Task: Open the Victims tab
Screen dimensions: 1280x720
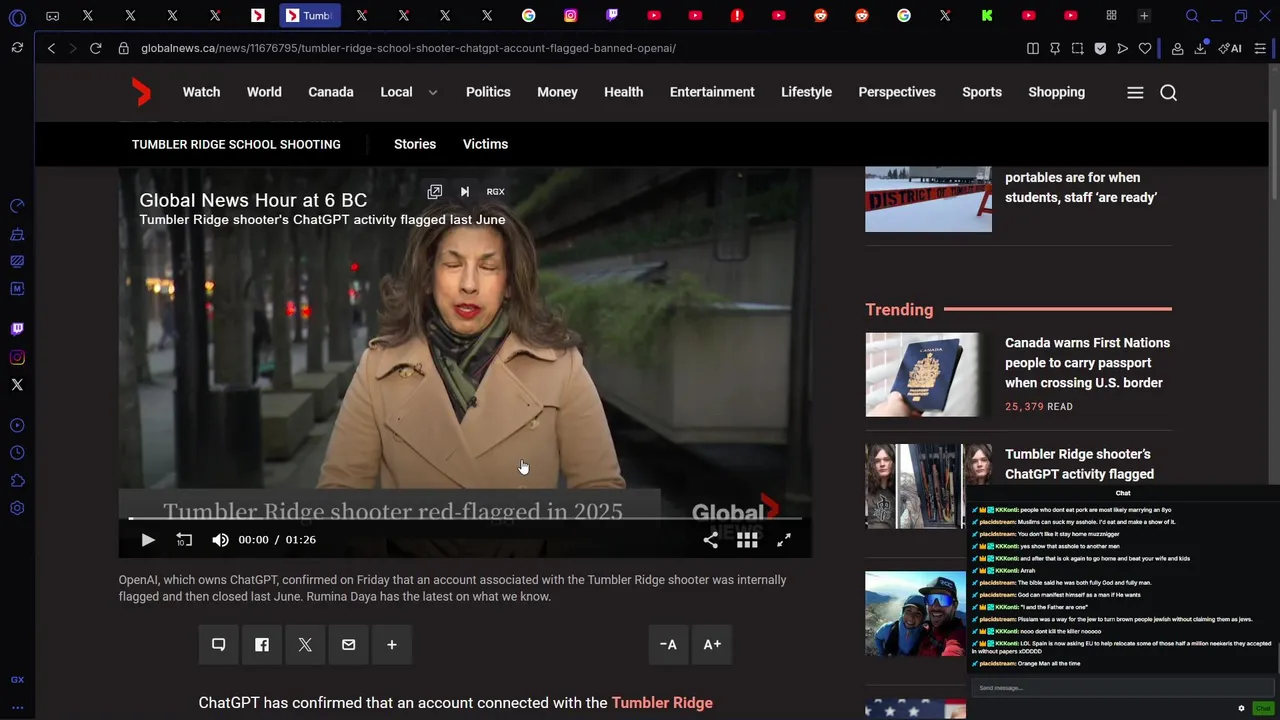Action: tap(485, 144)
